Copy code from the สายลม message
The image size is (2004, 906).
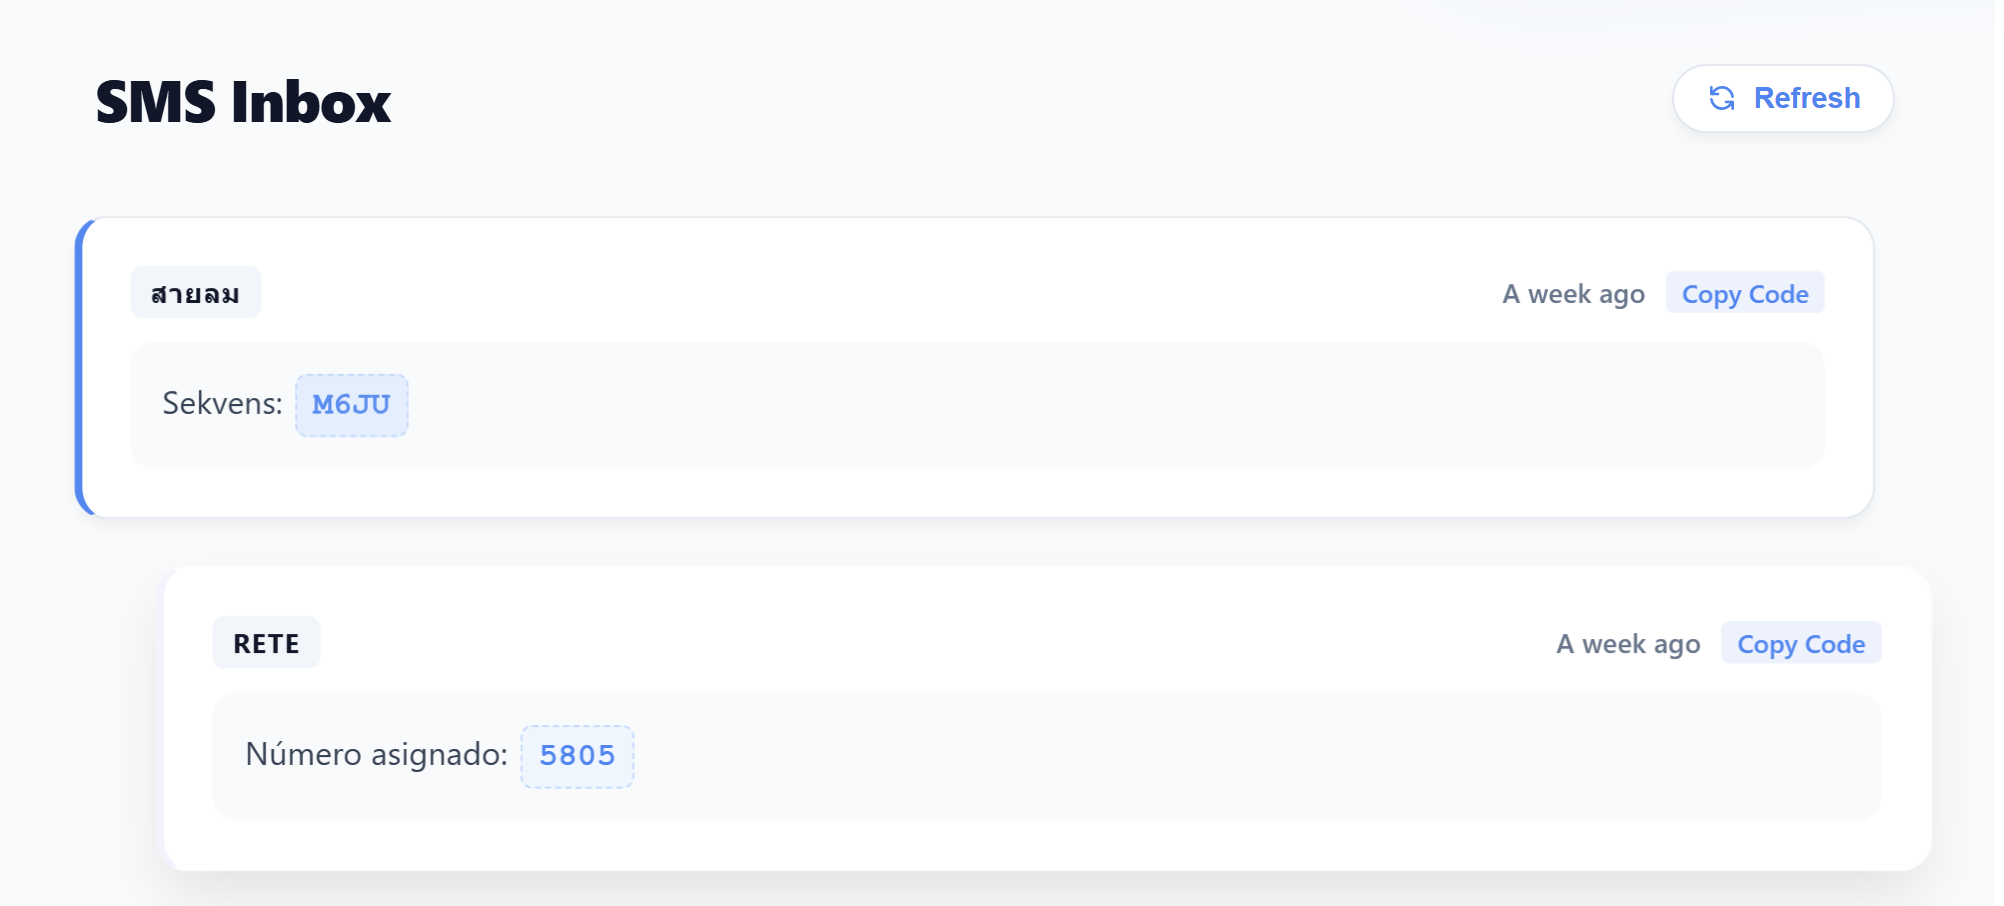(1744, 294)
